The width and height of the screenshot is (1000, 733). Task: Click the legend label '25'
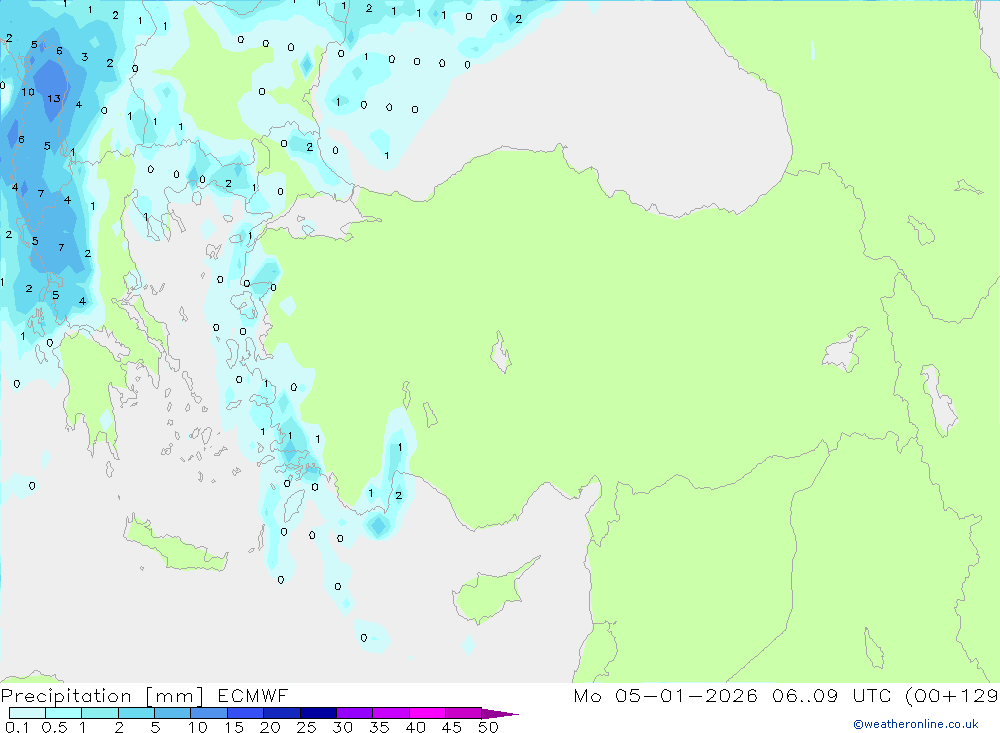point(306,727)
